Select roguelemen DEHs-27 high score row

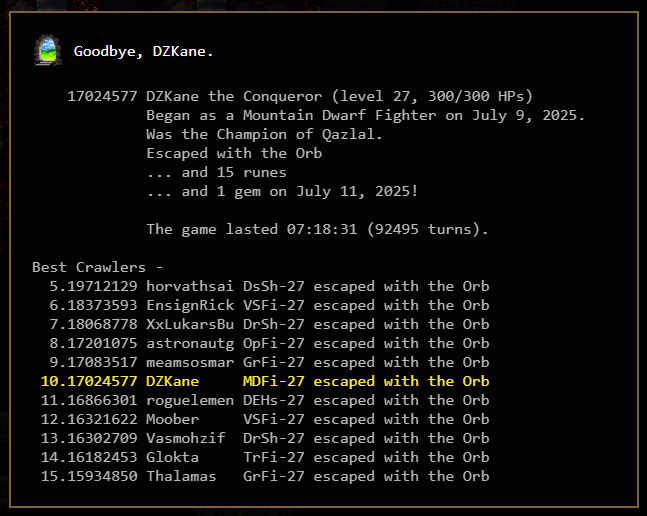tap(265, 400)
